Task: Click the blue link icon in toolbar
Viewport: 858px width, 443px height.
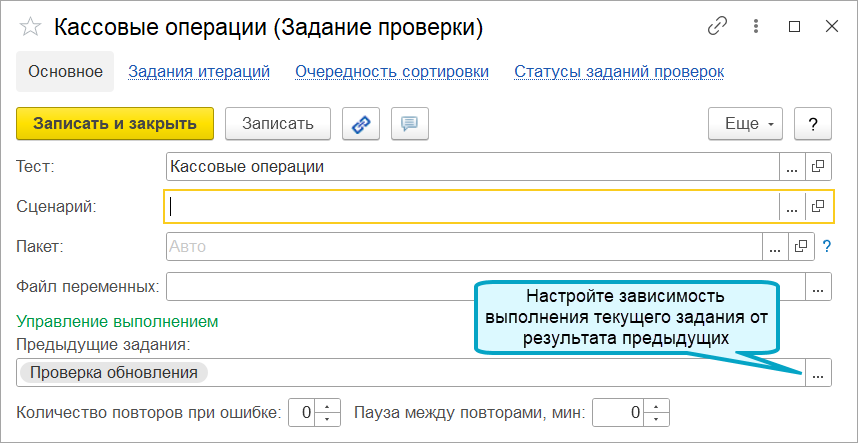Action: (361, 124)
